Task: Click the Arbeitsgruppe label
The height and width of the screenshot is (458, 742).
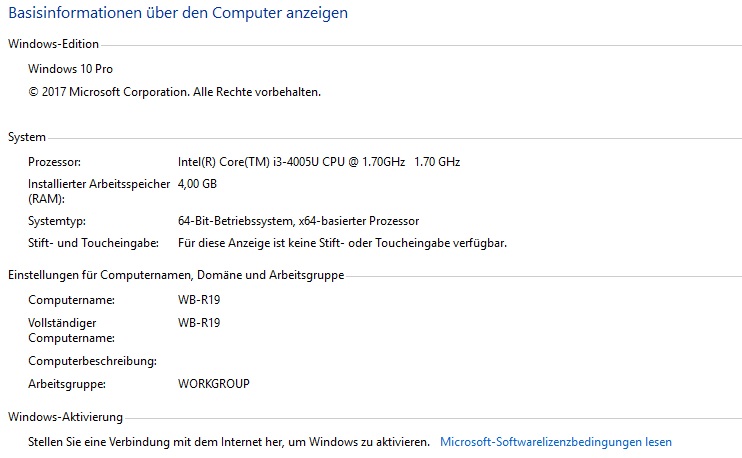Action: [x=67, y=383]
